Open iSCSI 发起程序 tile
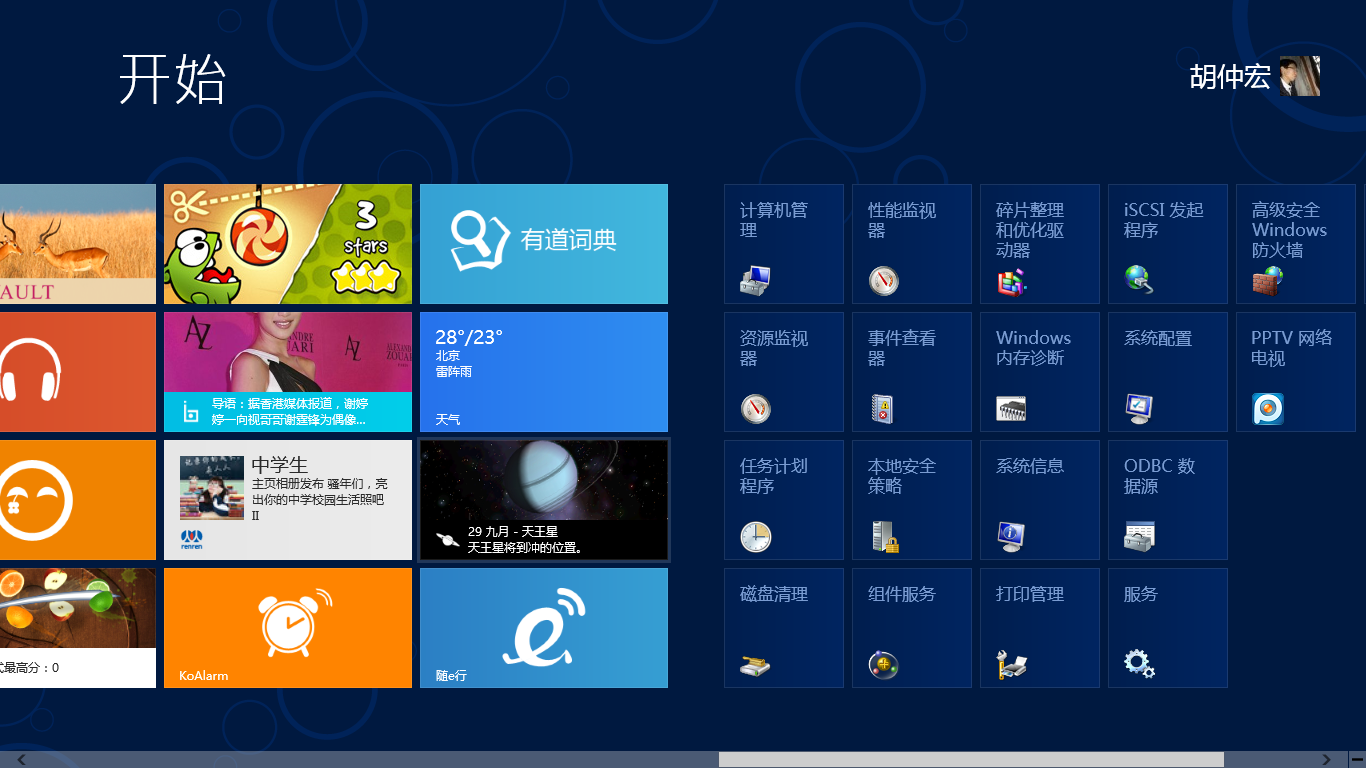Image resolution: width=1366 pixels, height=768 pixels. [1168, 244]
